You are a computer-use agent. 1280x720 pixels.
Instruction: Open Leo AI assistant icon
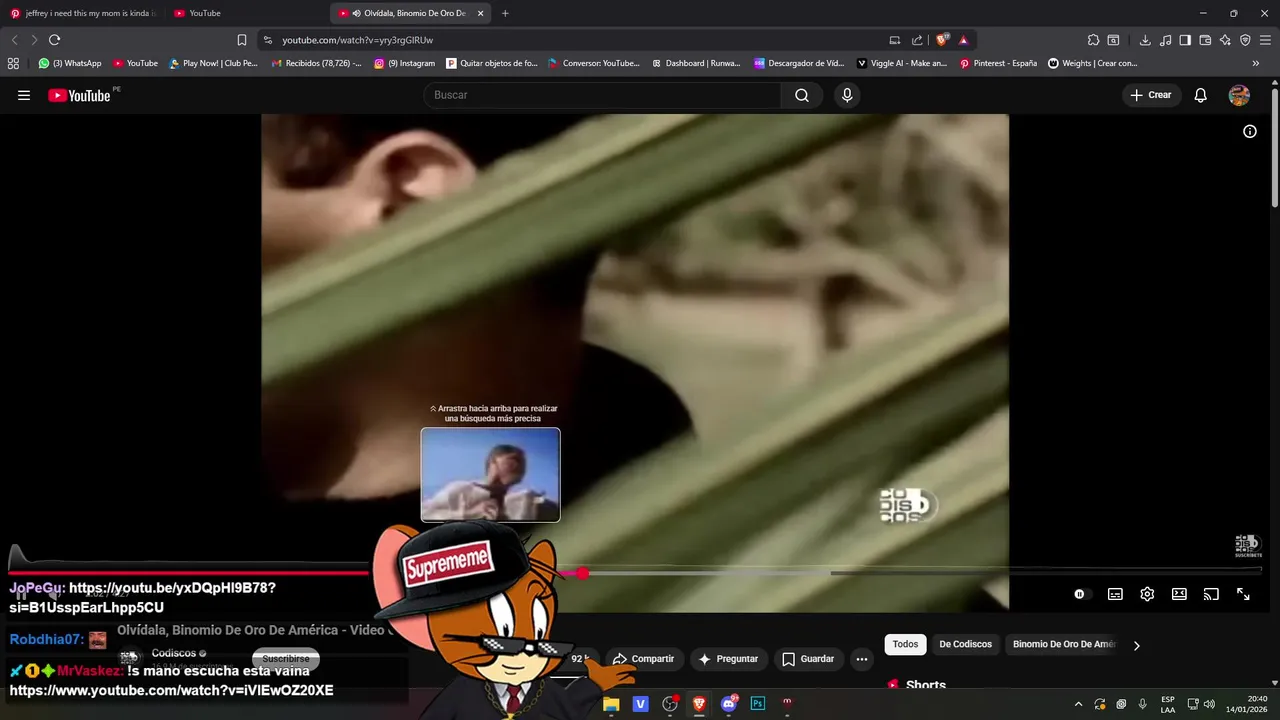(x=1225, y=40)
